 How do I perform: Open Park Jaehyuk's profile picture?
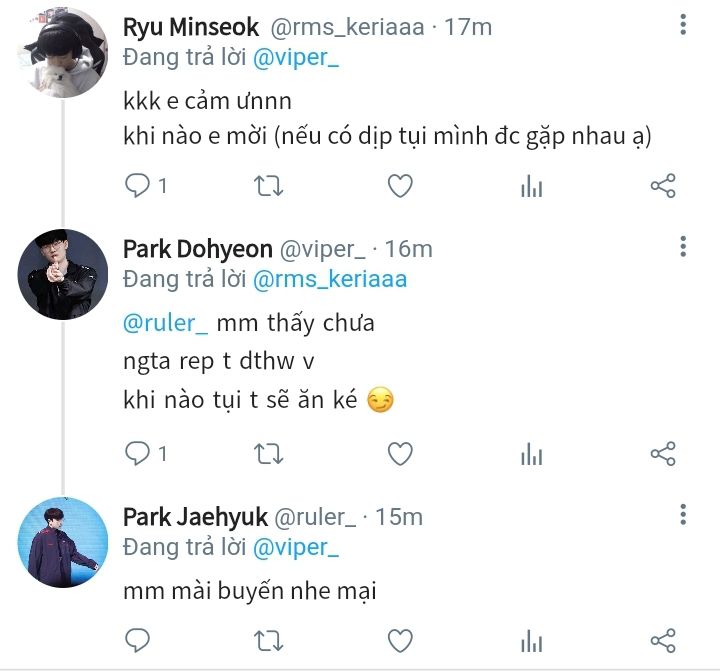click(x=63, y=541)
